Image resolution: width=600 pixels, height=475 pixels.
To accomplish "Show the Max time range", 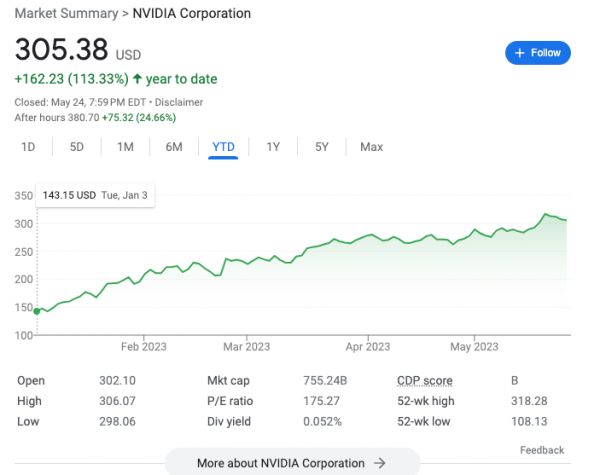I will point(371,147).
